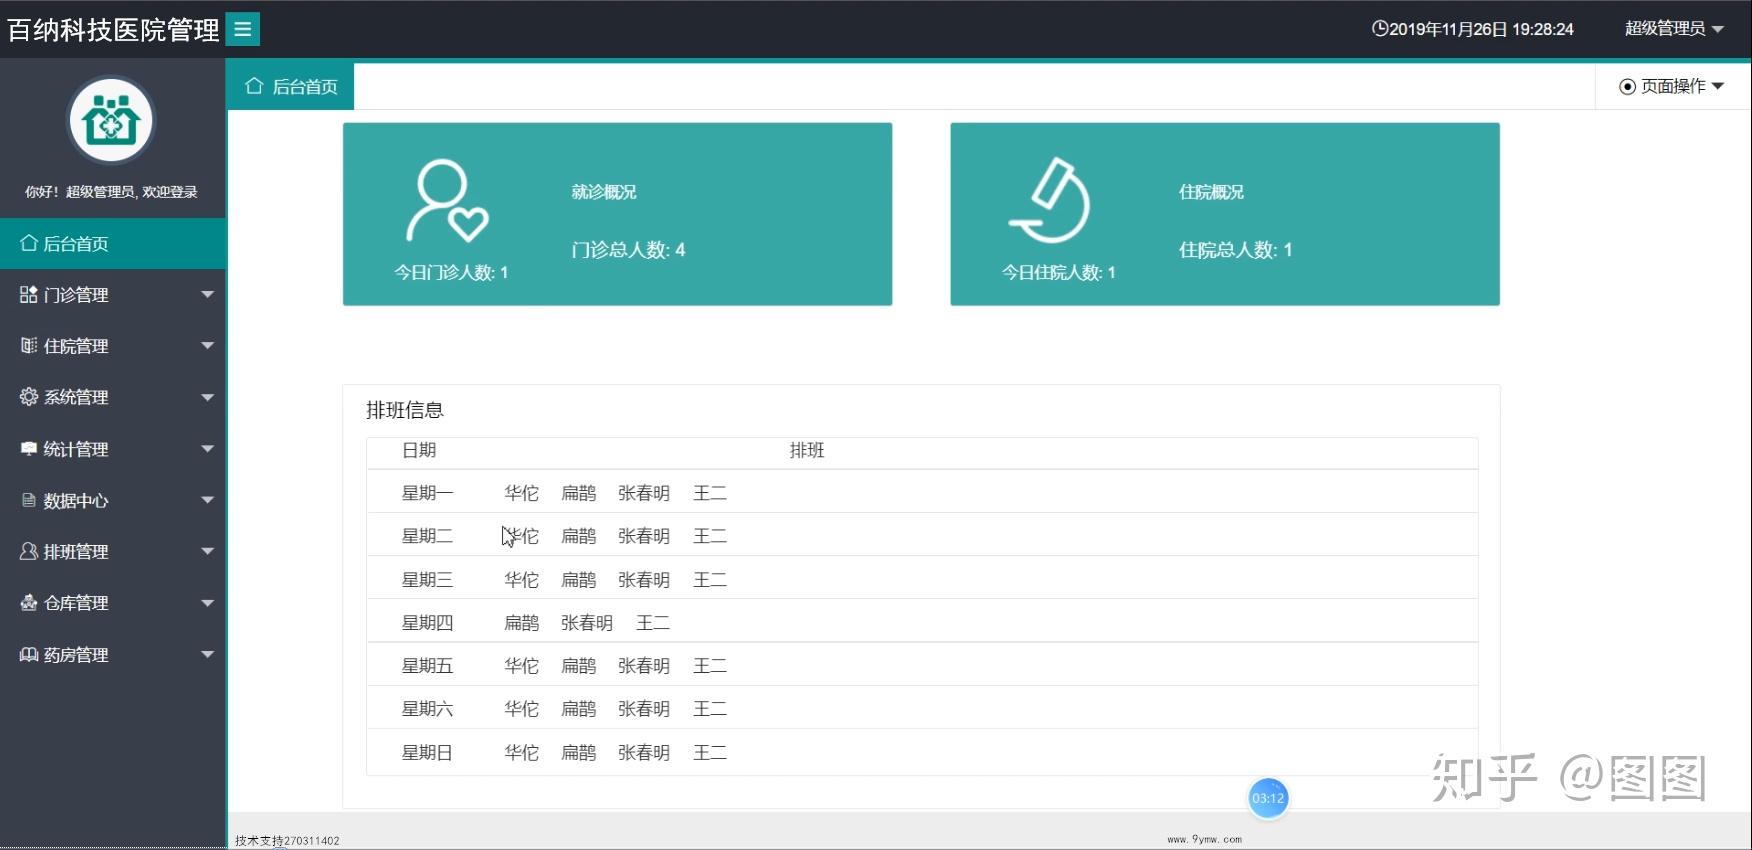This screenshot has width=1752, height=850.
Task: Click the 百纳科技医院管理 title
Action: pos(113,30)
